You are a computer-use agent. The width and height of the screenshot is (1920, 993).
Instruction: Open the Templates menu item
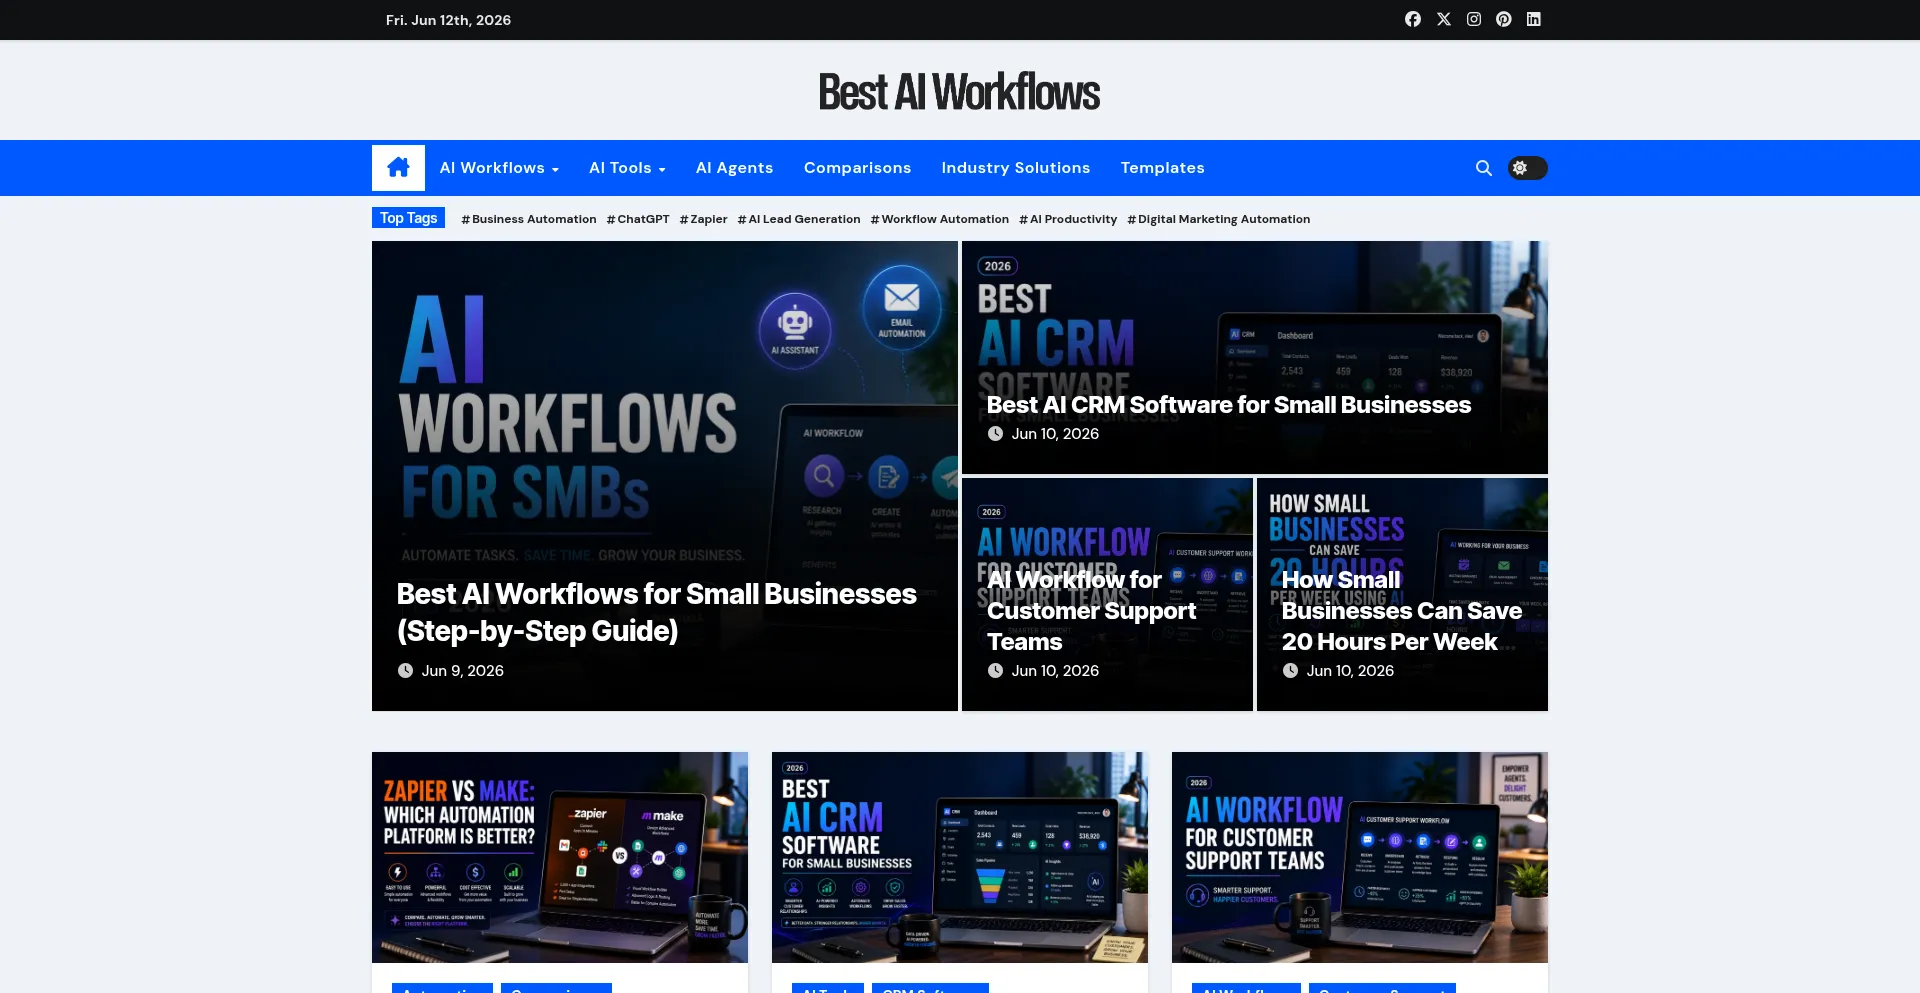pyautogui.click(x=1162, y=168)
